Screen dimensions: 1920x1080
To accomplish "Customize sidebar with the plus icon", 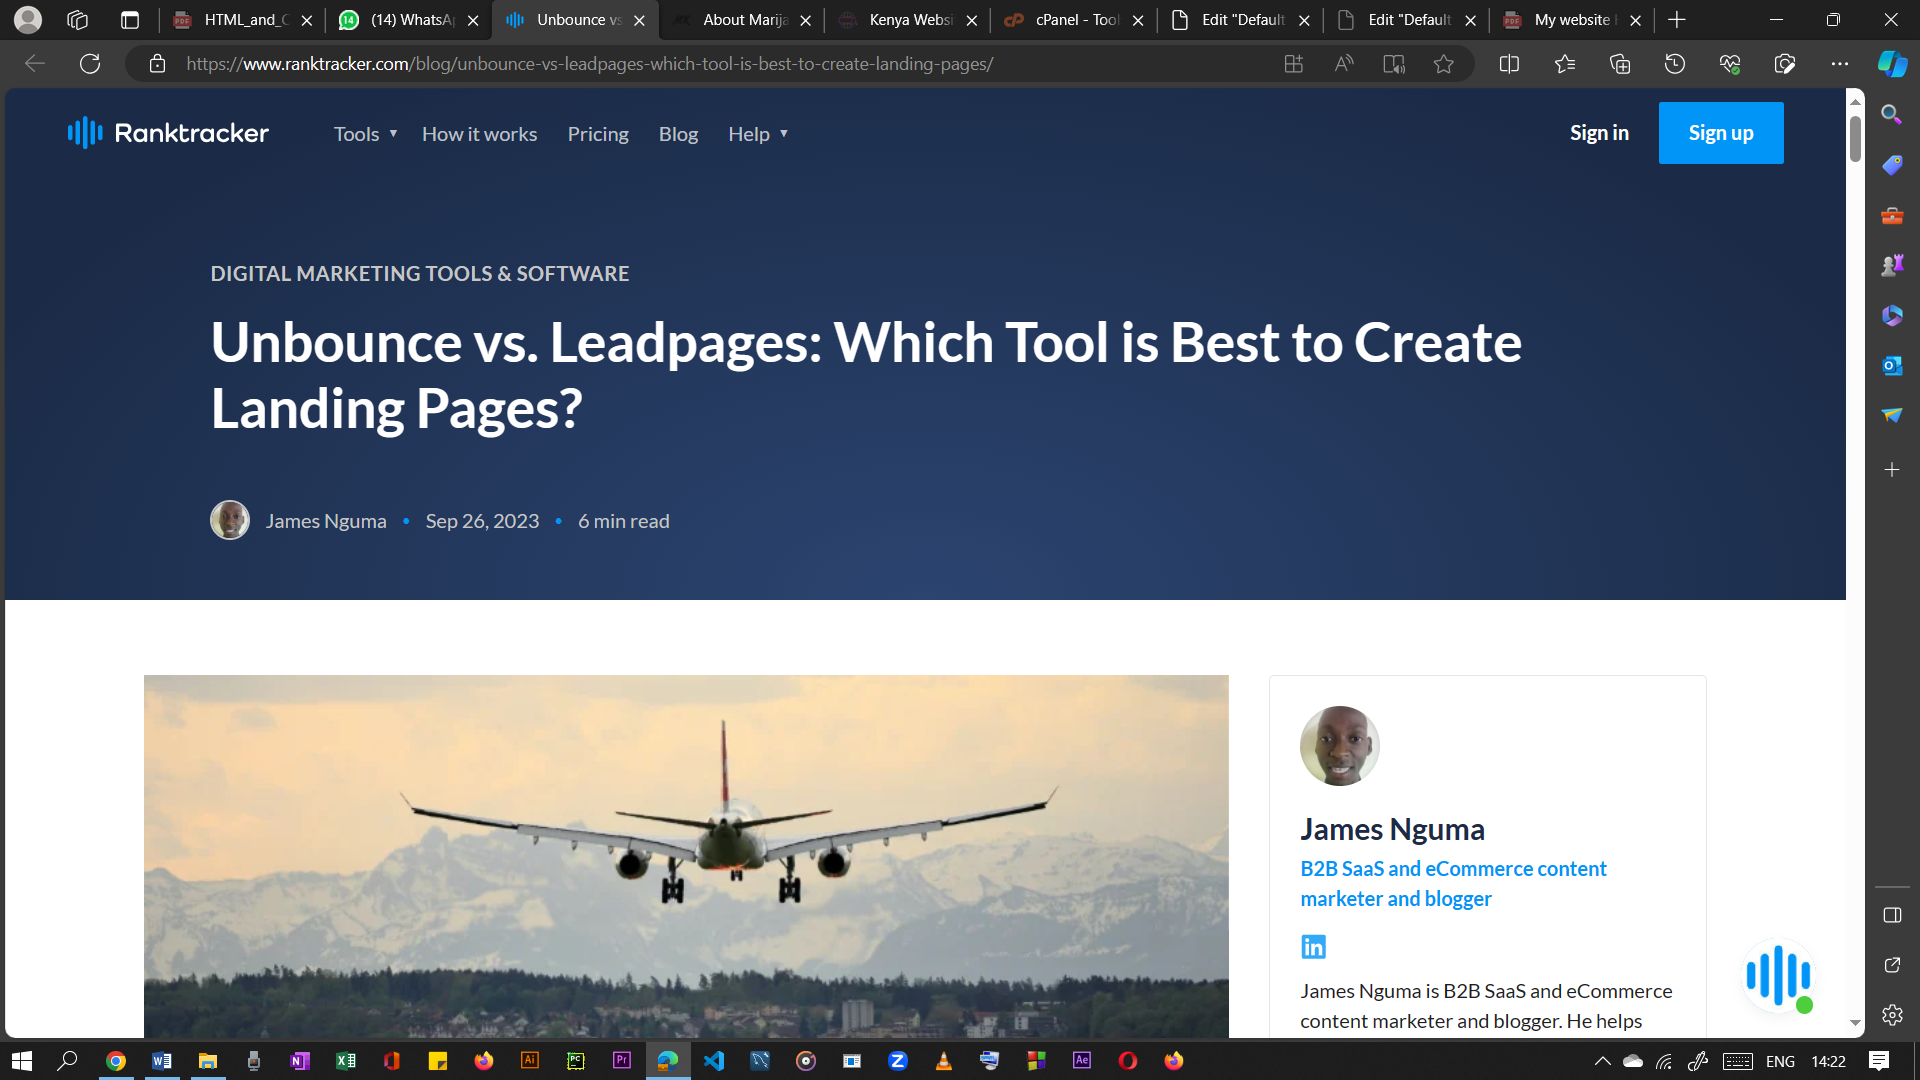I will (1892, 469).
